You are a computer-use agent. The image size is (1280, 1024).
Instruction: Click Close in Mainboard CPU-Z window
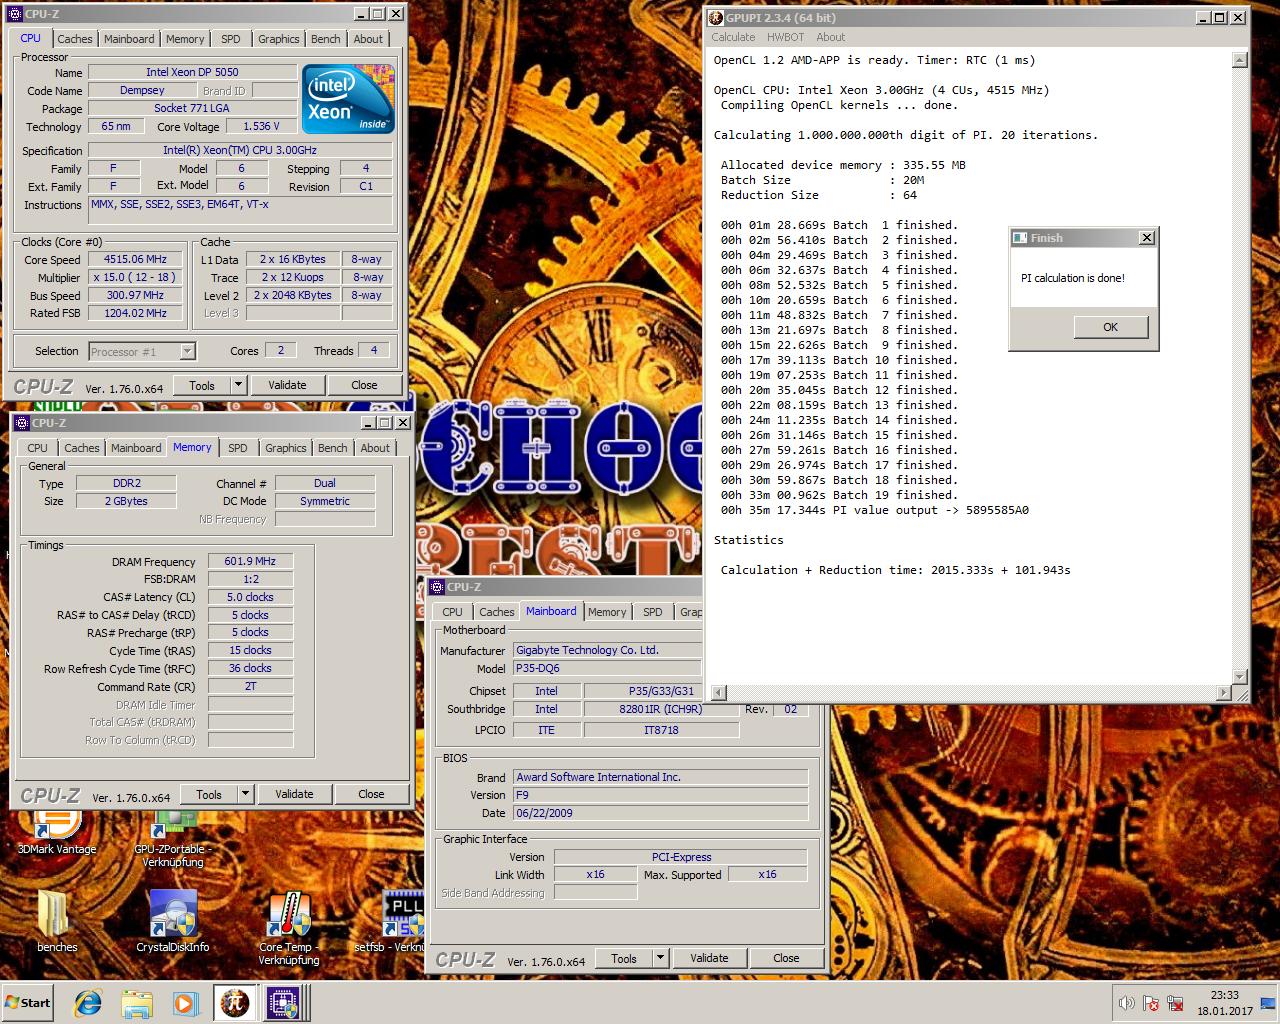786,958
